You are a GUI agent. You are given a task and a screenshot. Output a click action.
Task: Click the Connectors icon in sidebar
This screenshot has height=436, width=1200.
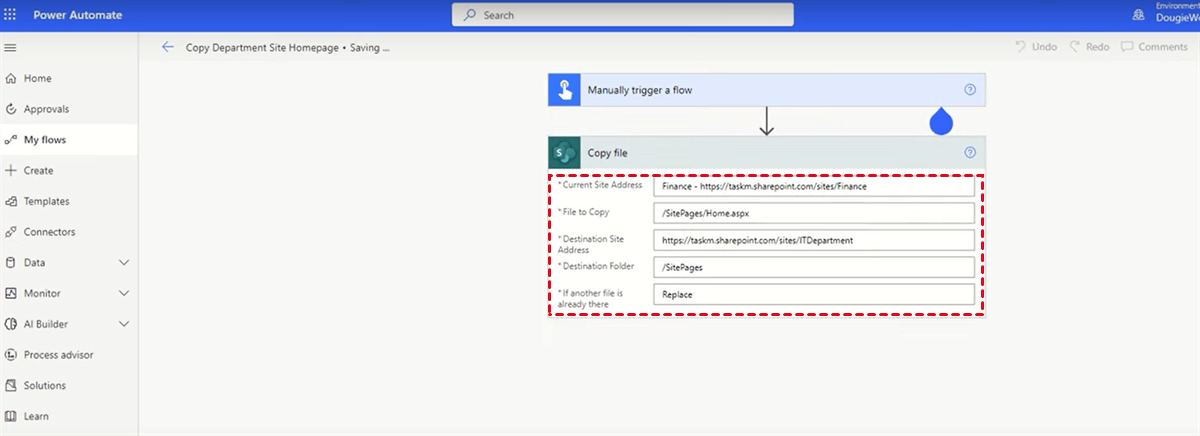point(11,232)
